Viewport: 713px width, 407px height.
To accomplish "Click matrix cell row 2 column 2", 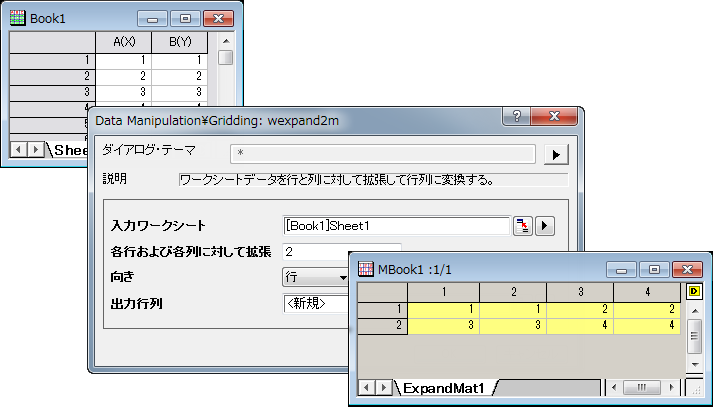I will (513, 326).
